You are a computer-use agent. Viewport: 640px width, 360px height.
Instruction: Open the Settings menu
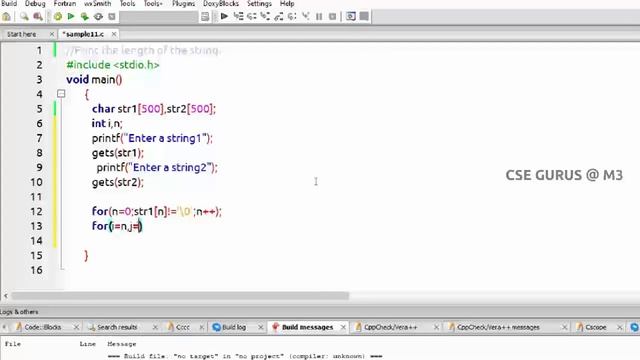(x=259, y=4)
